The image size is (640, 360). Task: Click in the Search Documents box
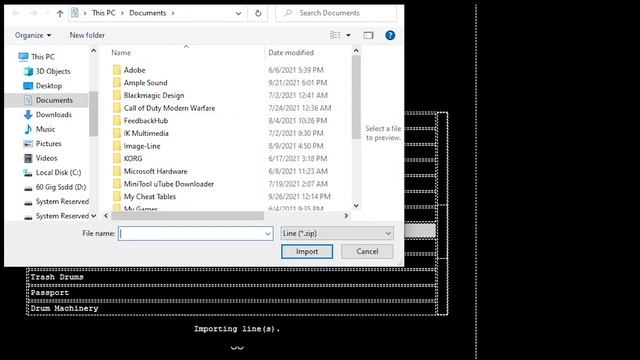tap(336, 13)
